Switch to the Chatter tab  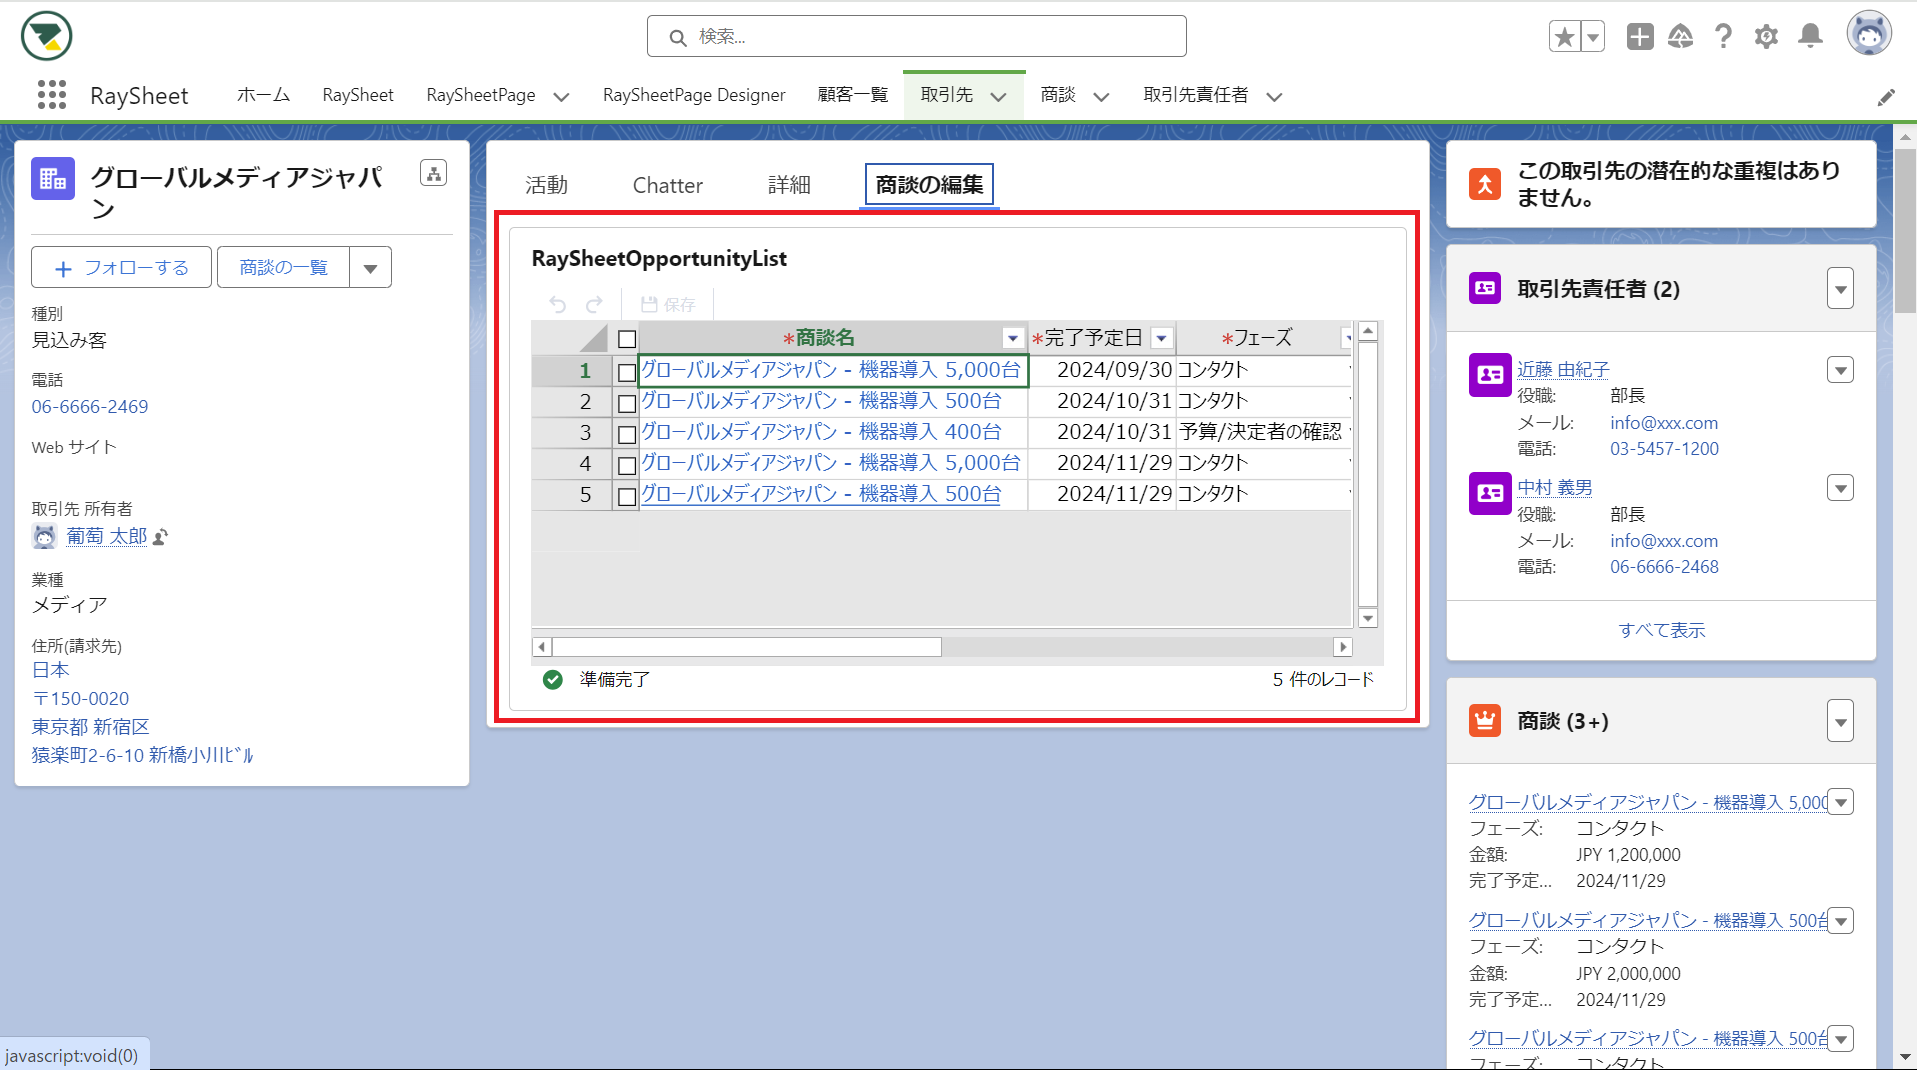pos(667,185)
